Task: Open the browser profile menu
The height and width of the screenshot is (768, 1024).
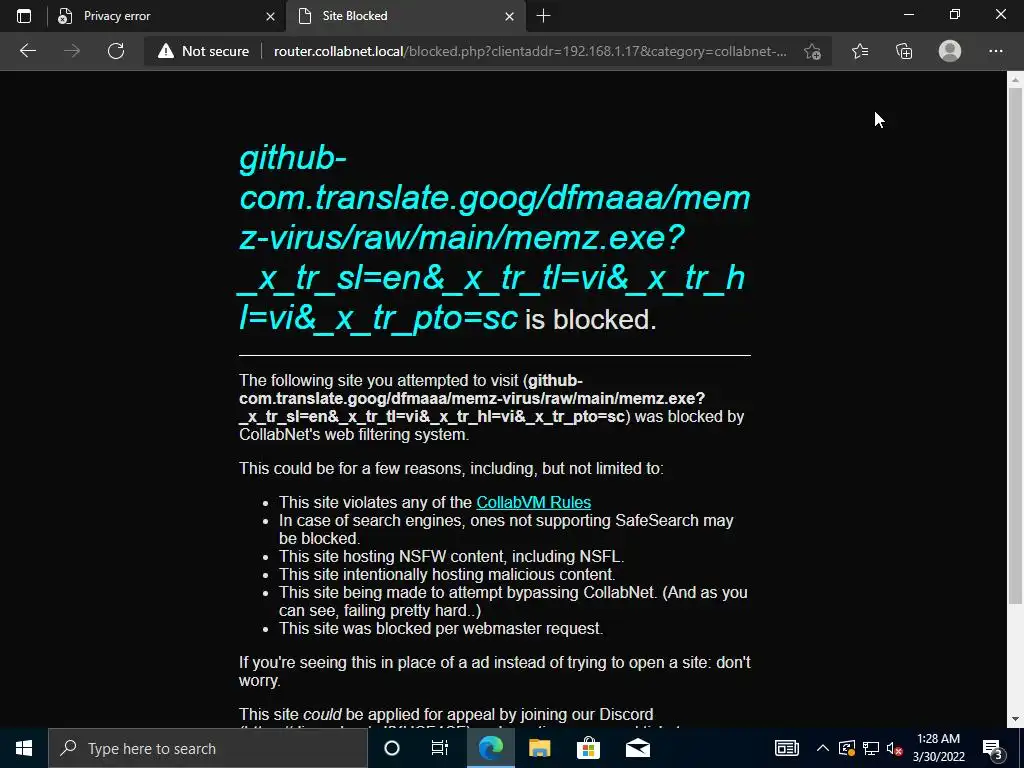Action: coord(950,51)
